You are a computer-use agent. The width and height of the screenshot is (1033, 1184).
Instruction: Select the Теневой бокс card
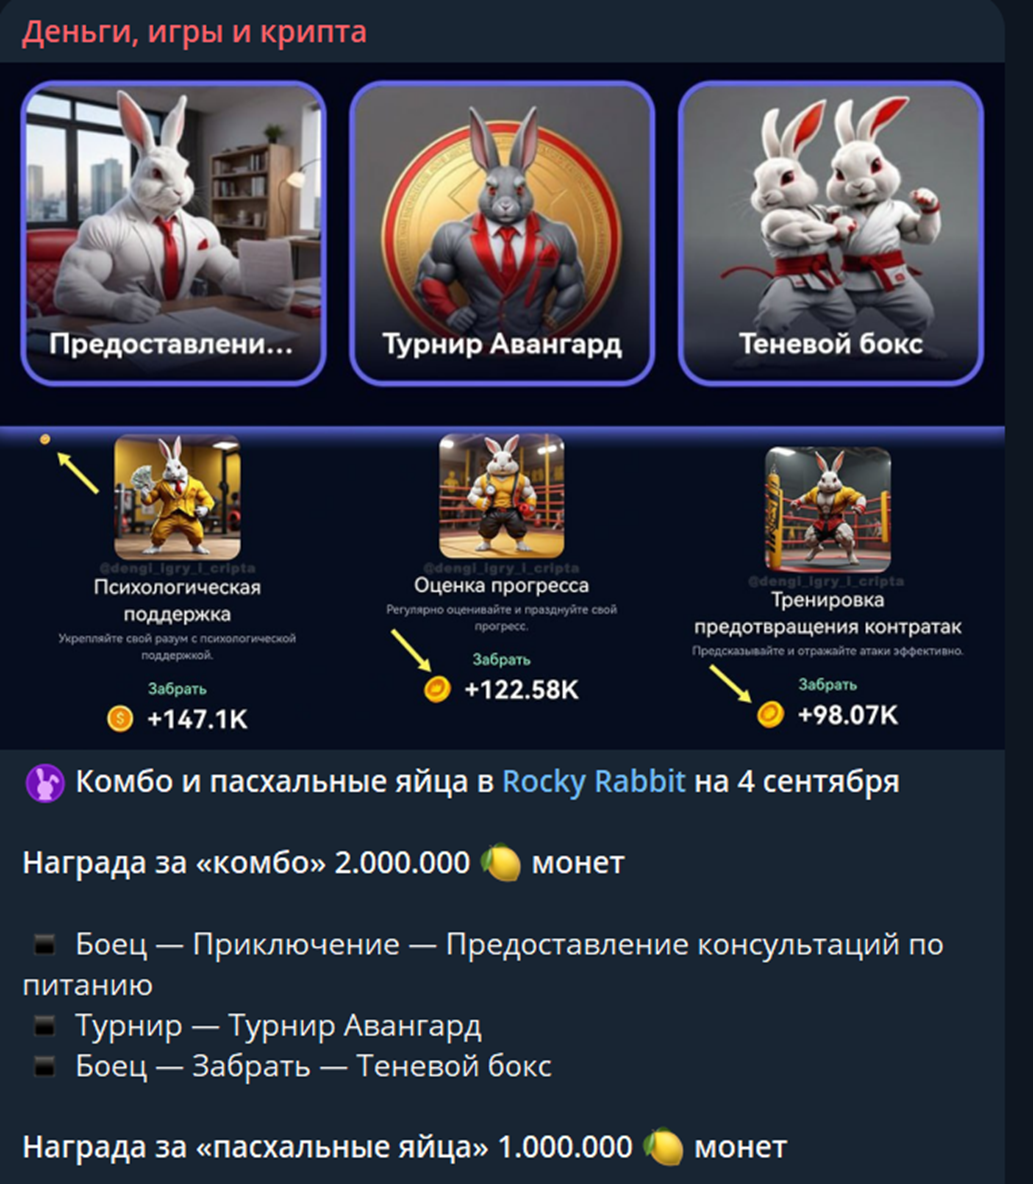tap(831, 233)
